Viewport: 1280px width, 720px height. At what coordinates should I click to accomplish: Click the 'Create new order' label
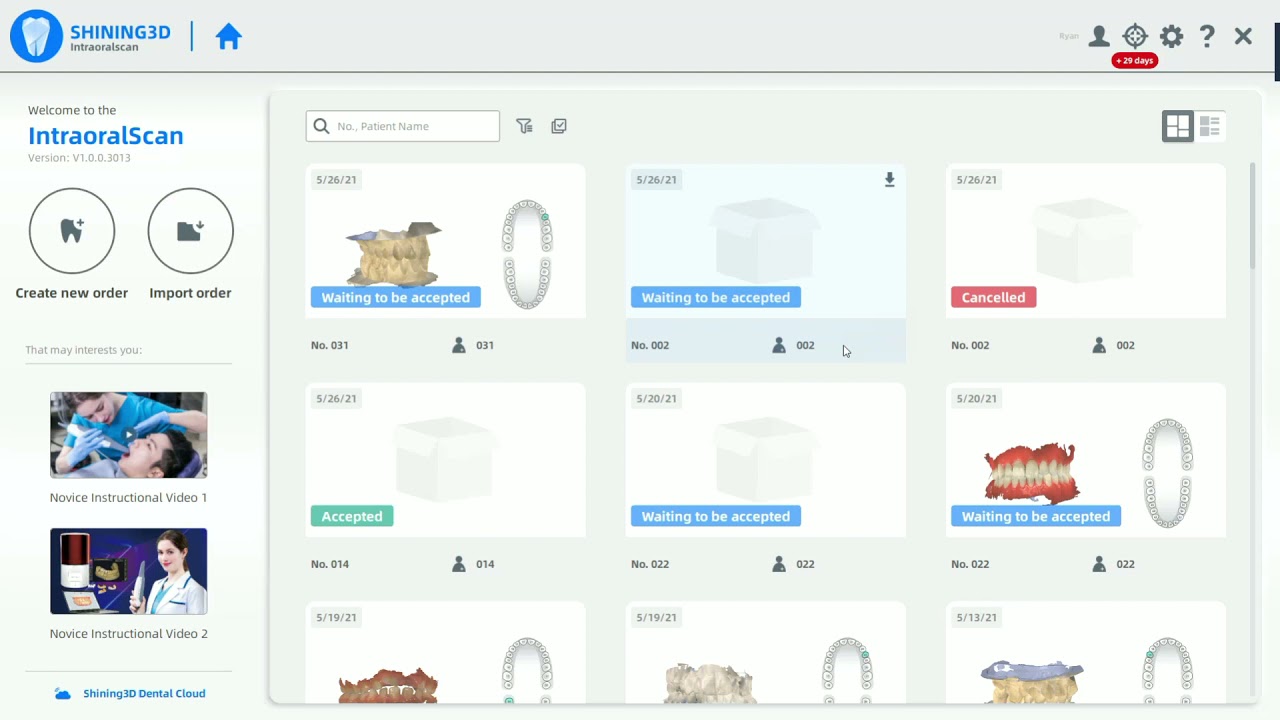[72, 293]
